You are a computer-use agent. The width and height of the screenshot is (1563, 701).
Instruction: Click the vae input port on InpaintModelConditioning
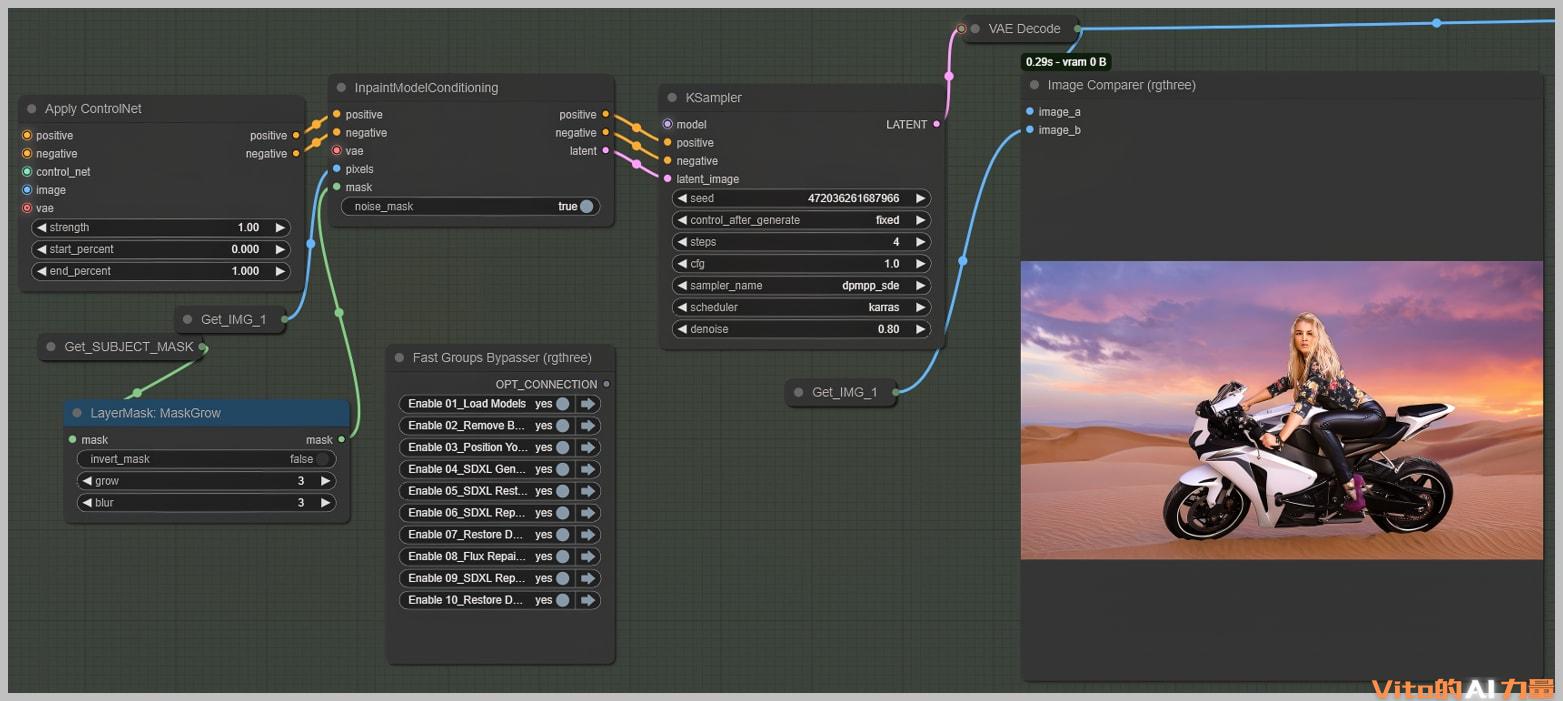[337, 151]
